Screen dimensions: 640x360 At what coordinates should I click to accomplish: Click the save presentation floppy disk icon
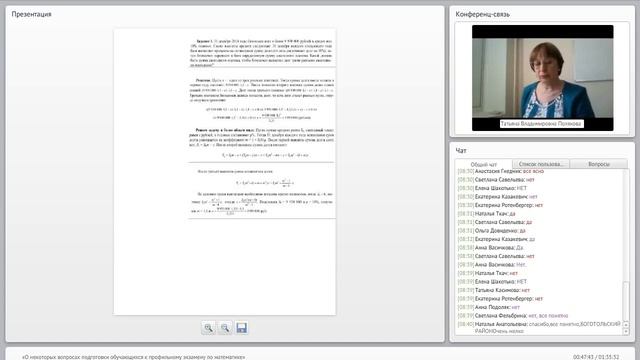point(242,328)
